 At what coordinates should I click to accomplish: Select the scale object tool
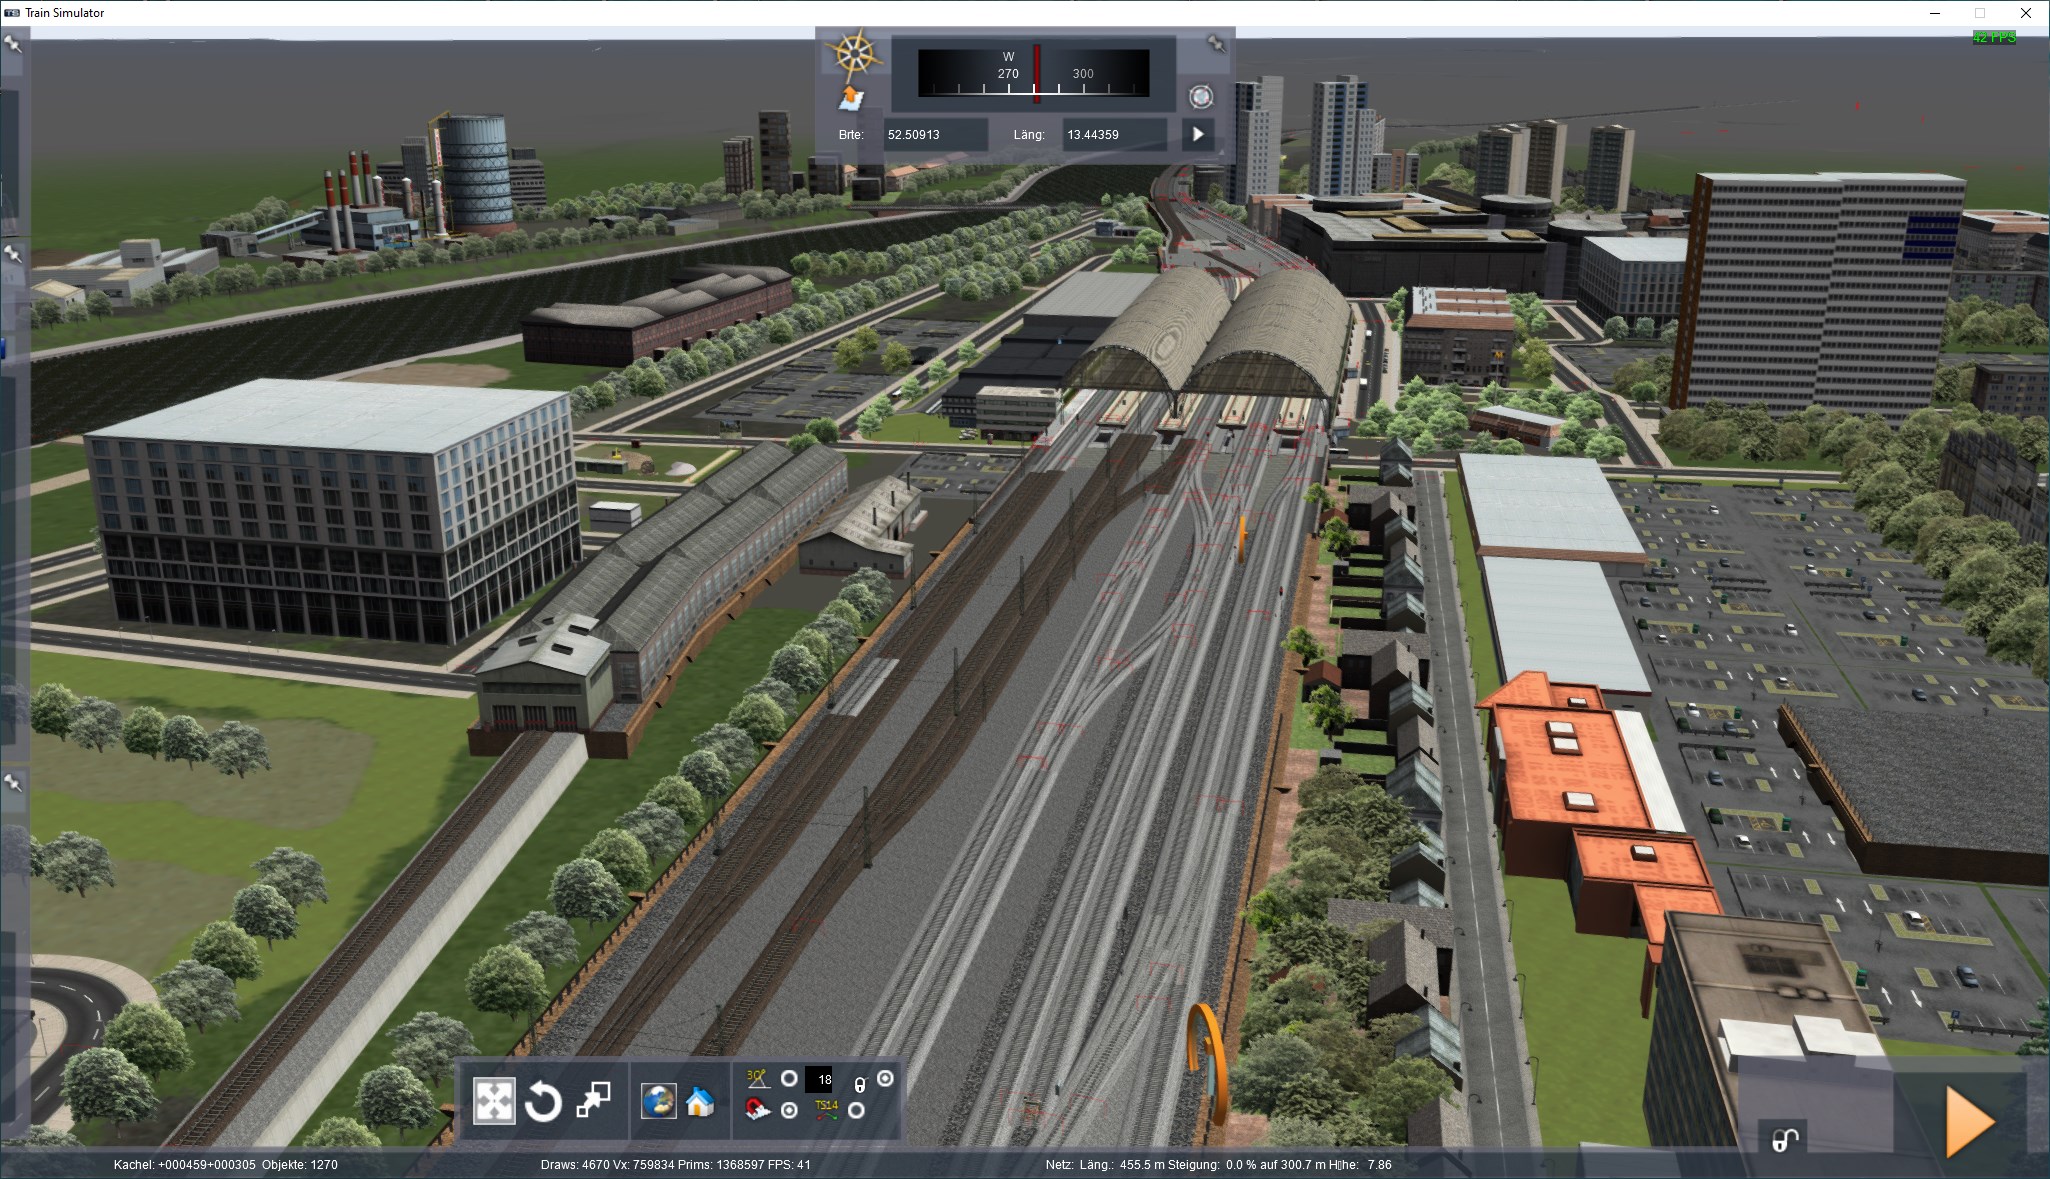593,1101
